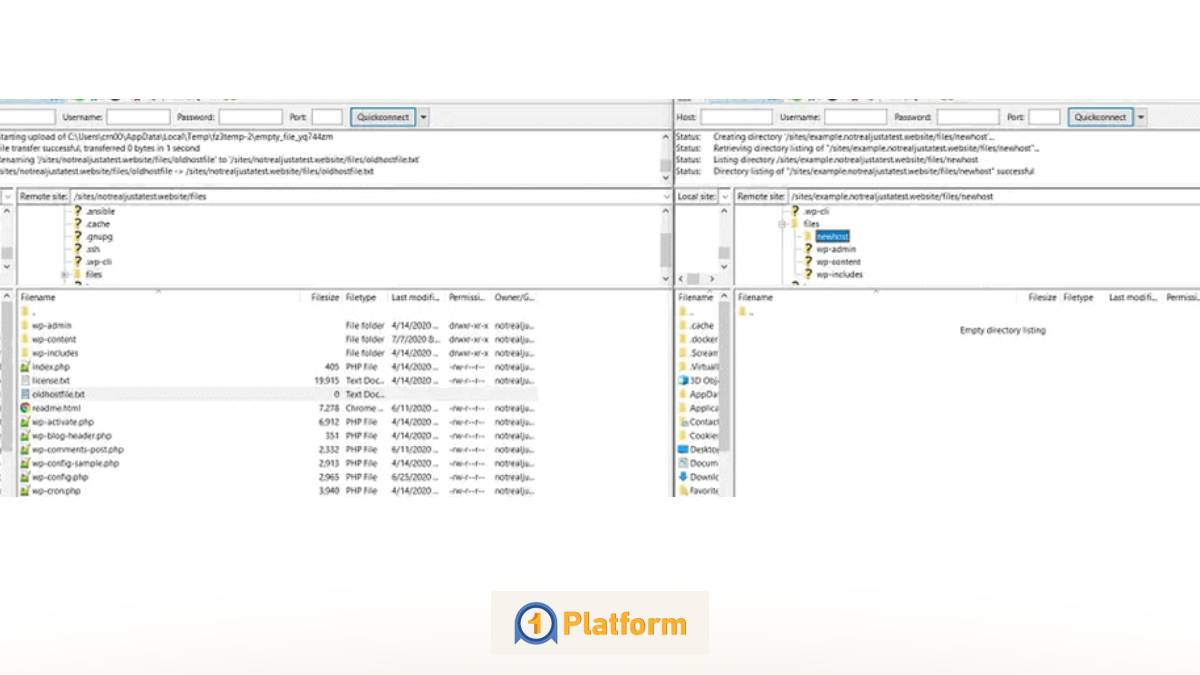Image resolution: width=1200 pixels, height=675 pixels.
Task: Click the Password field in right window
Action: tap(967, 117)
